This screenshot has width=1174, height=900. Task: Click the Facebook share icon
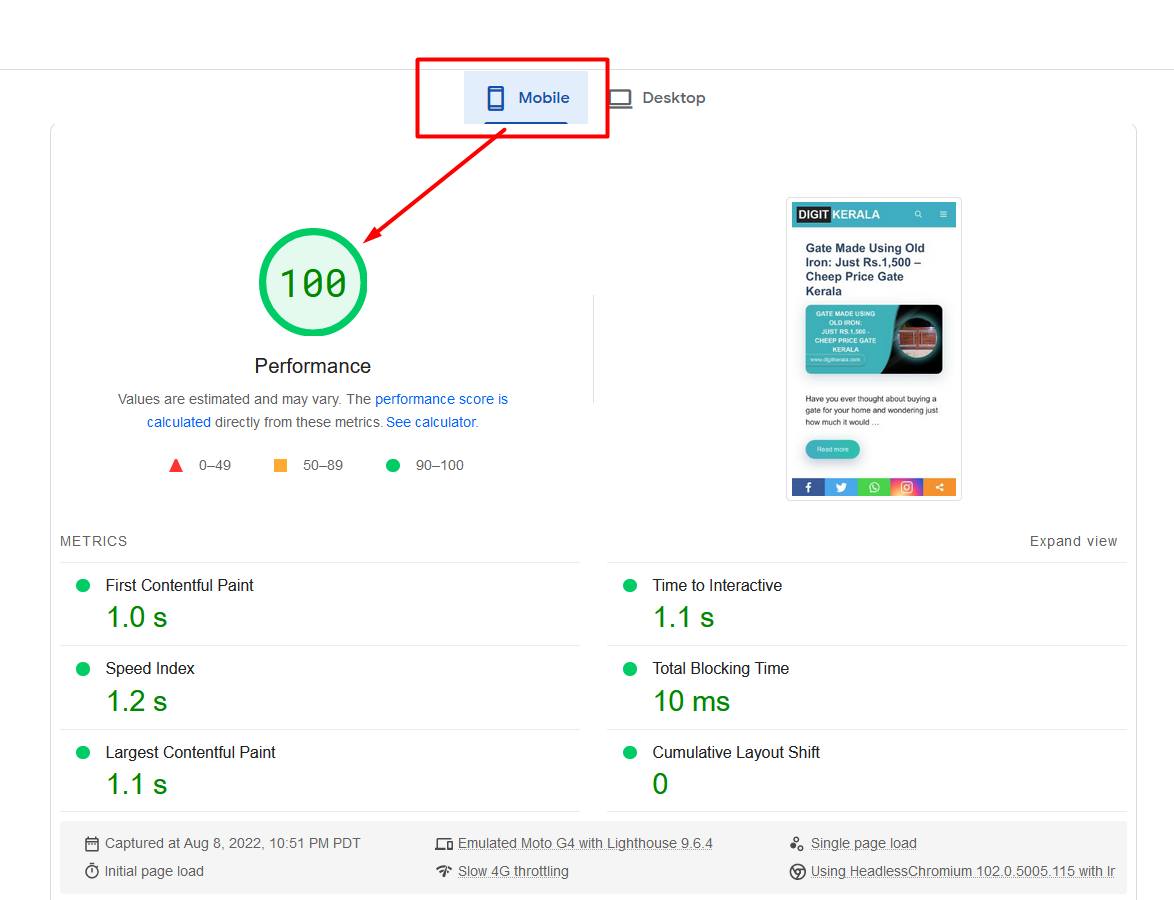808,487
